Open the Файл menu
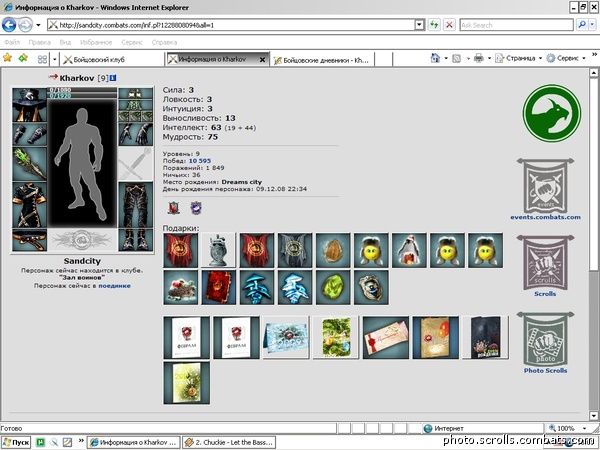Viewport: 600px width, 450px height. pos(12,42)
